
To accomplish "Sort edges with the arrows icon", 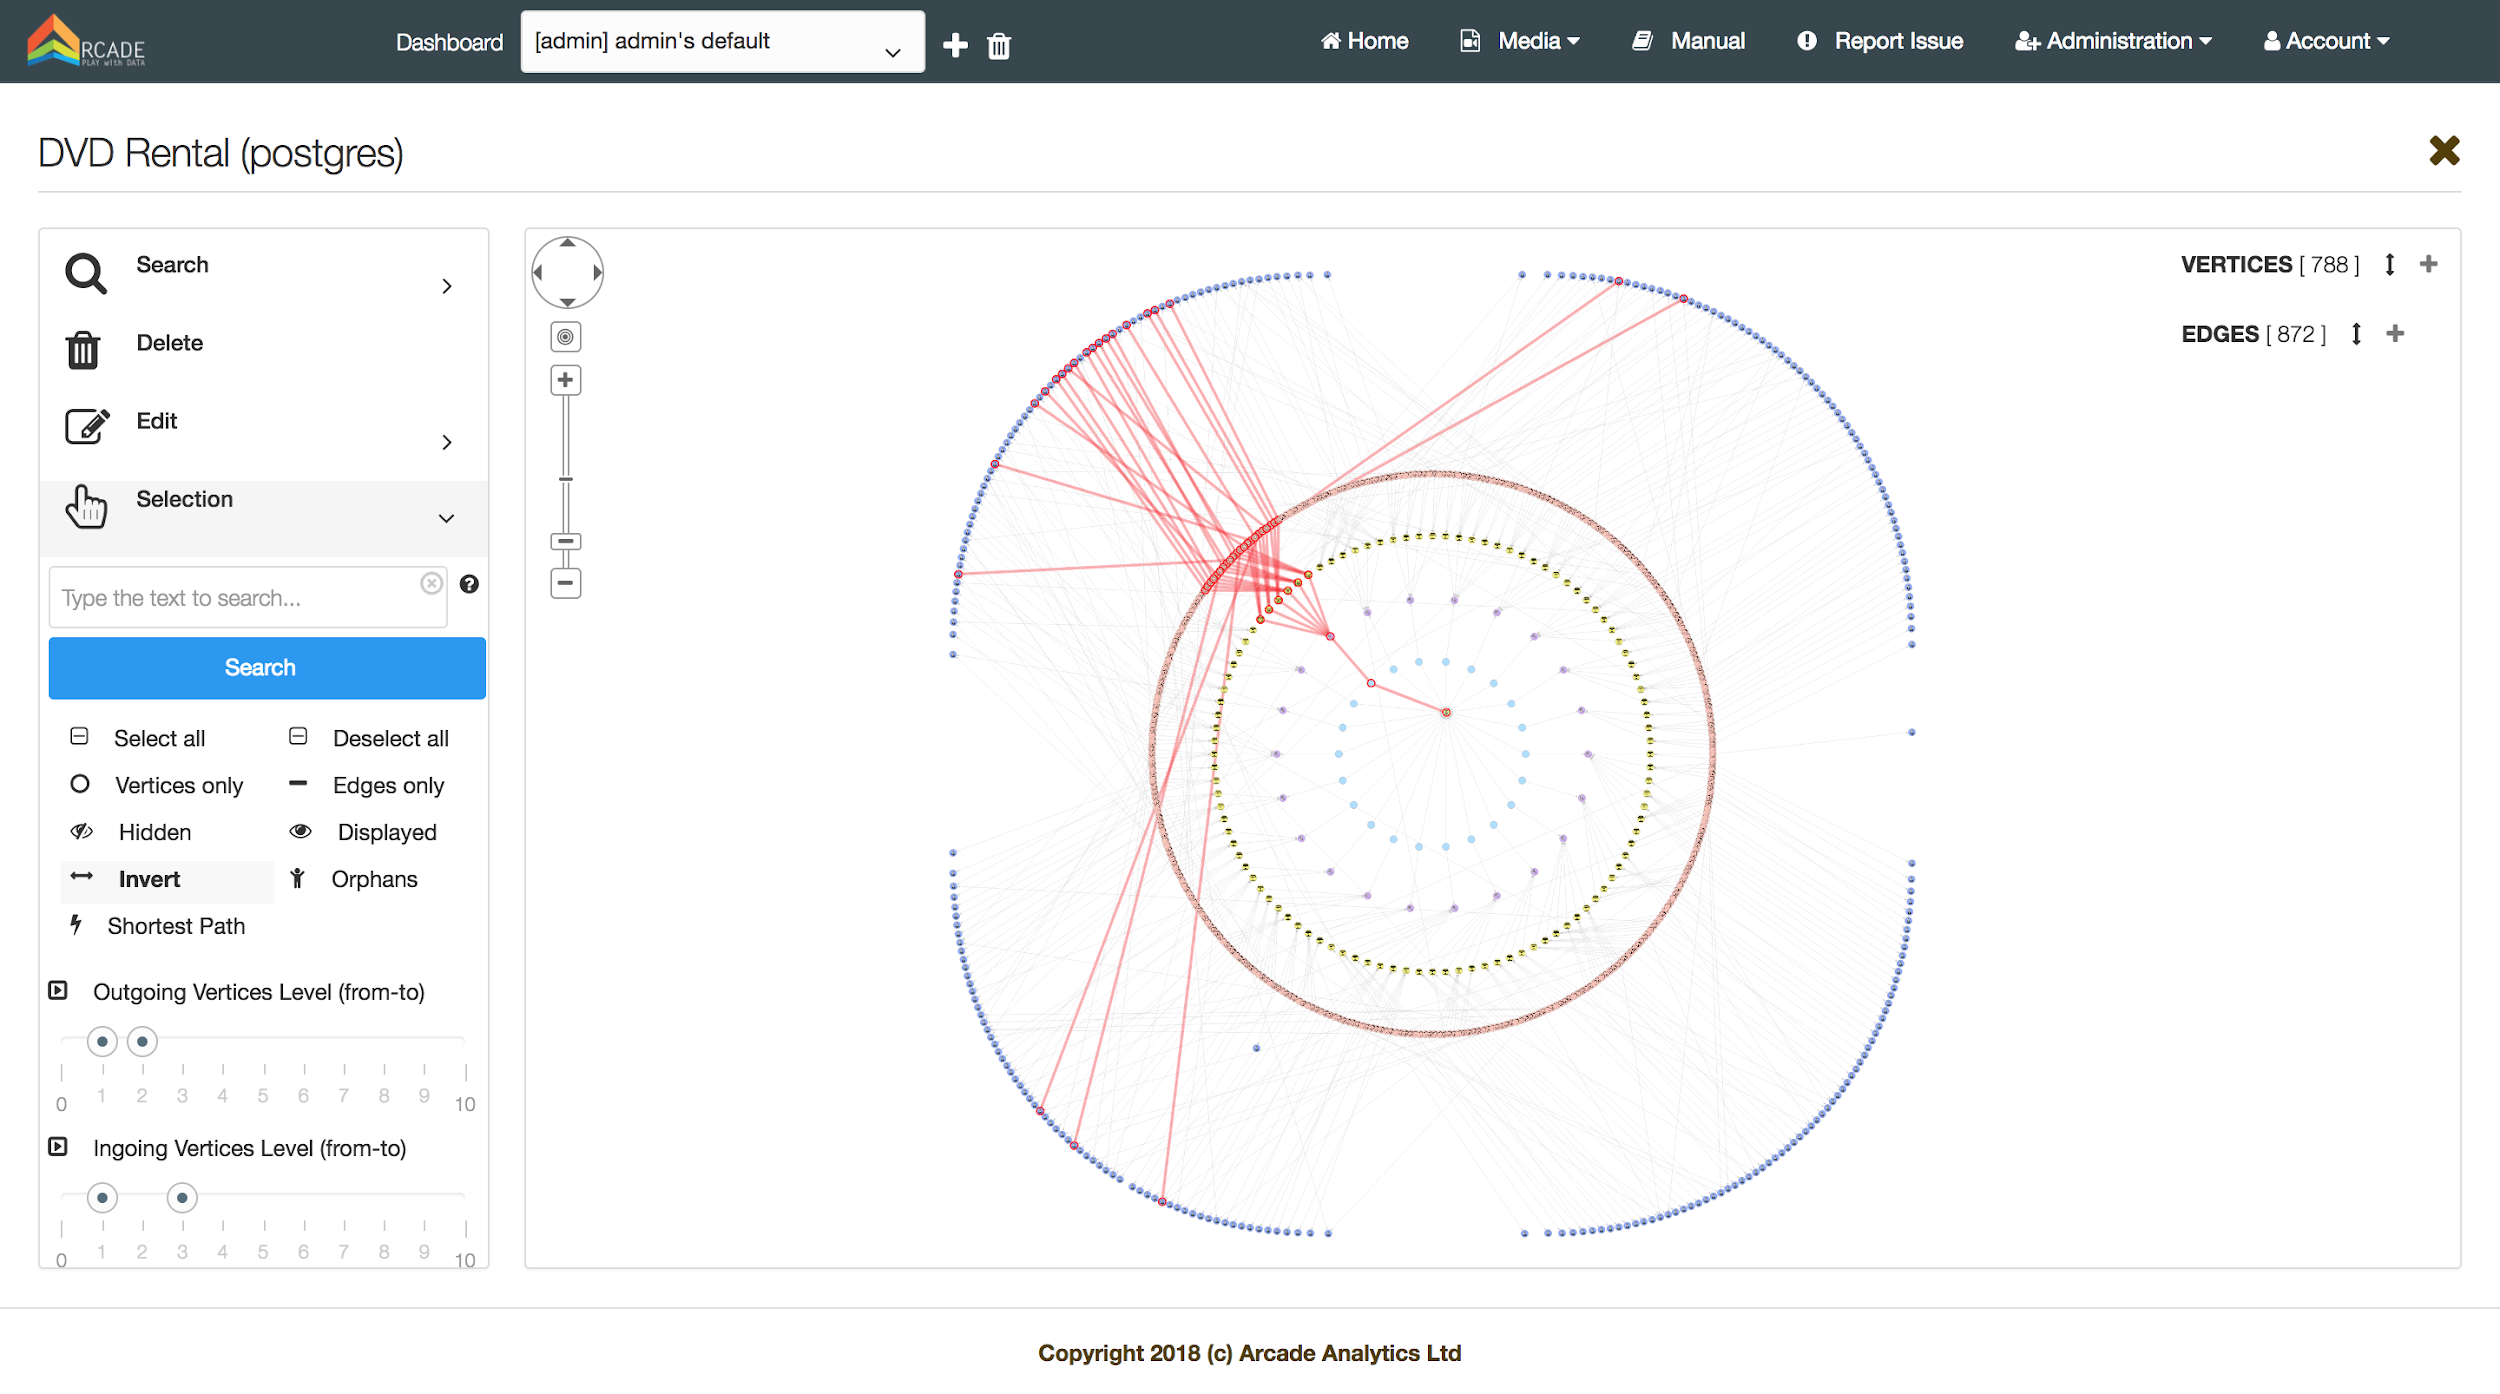I will [x=2356, y=334].
